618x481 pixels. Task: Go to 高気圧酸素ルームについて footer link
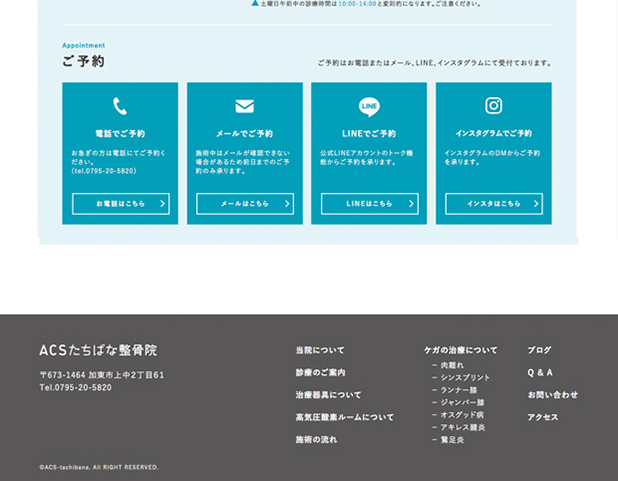click(x=345, y=417)
